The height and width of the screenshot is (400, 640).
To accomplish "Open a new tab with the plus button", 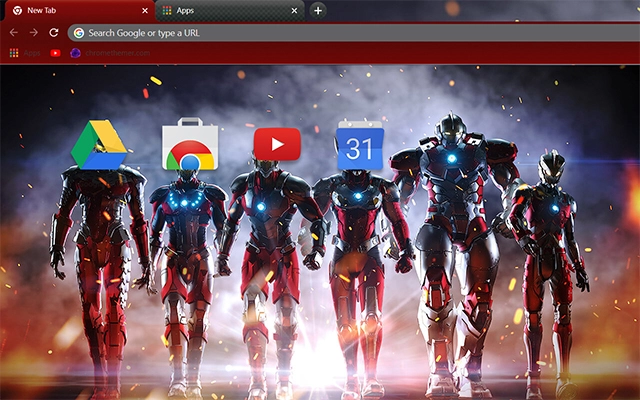I will 318,11.
